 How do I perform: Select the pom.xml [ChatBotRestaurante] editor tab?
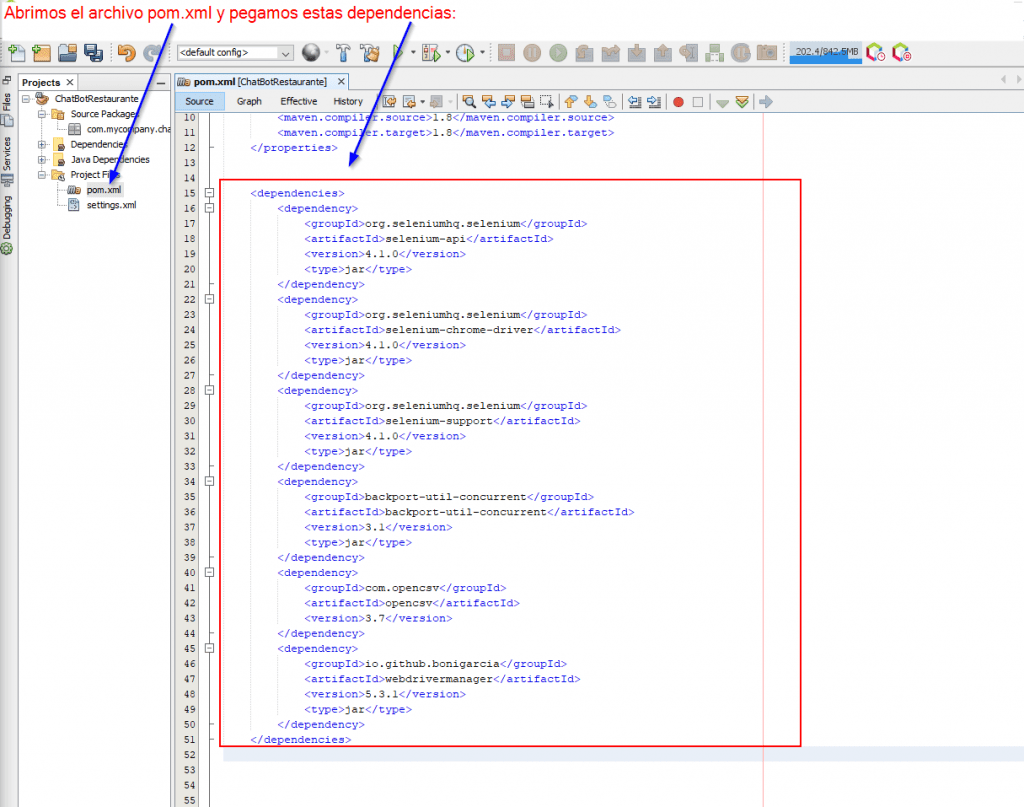pos(260,82)
